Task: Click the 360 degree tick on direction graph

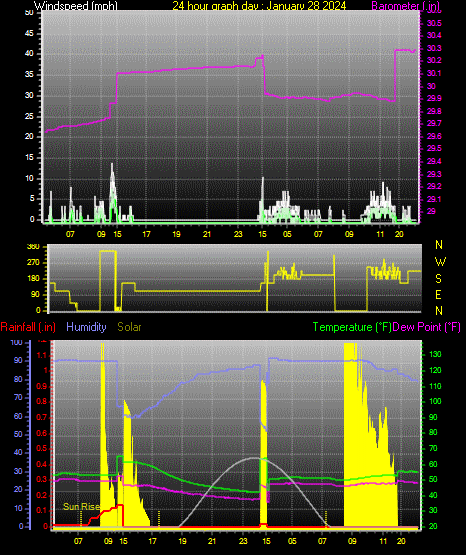Action: click(x=33, y=247)
